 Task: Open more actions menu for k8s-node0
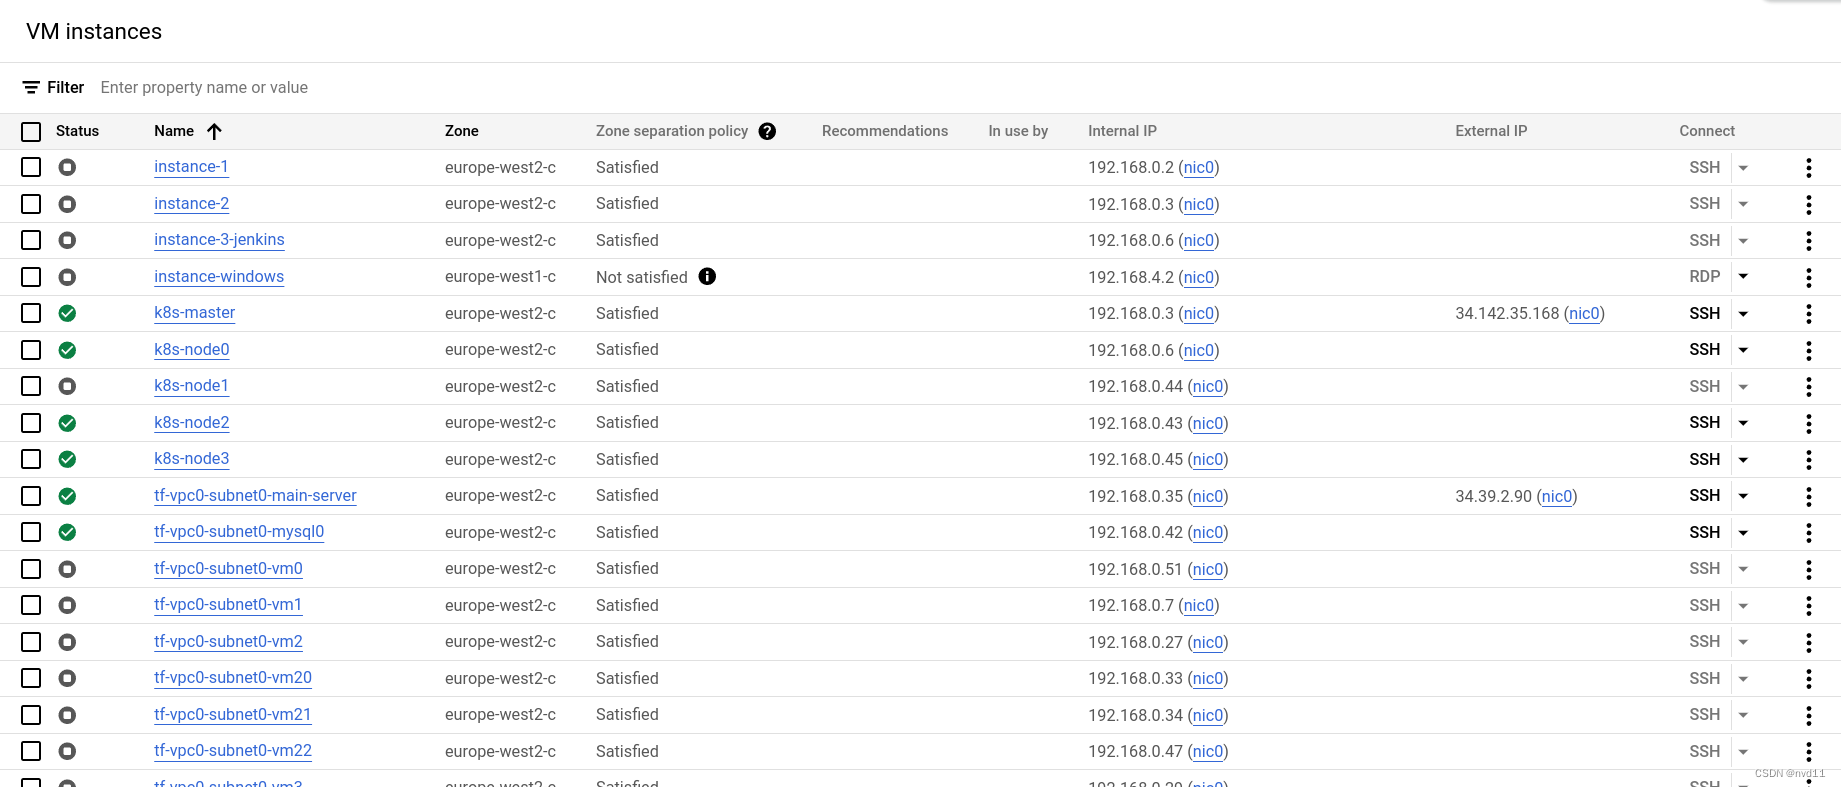pos(1808,350)
